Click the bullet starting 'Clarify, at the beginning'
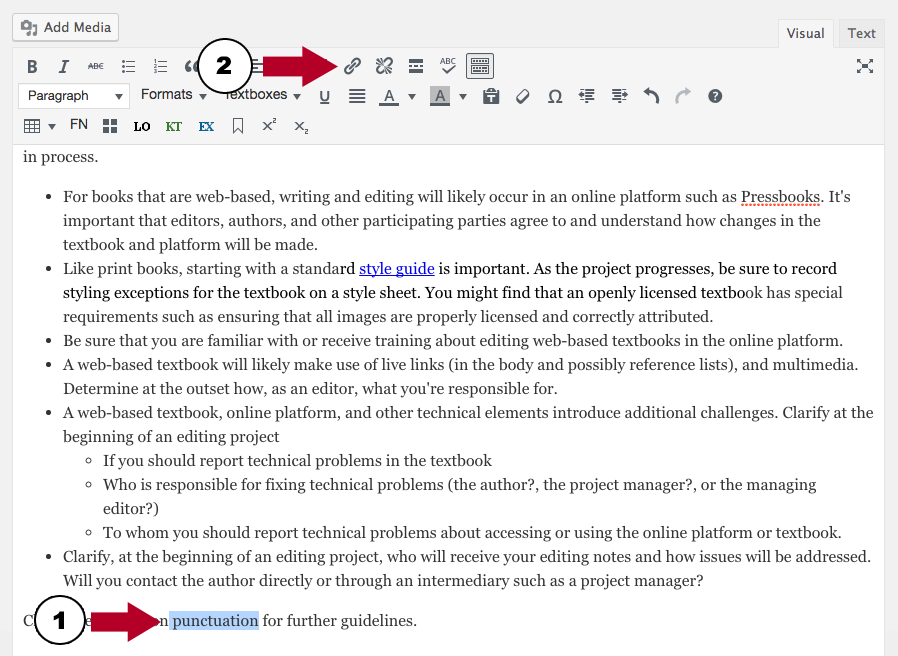This screenshot has height=656, width=898. (x=467, y=569)
